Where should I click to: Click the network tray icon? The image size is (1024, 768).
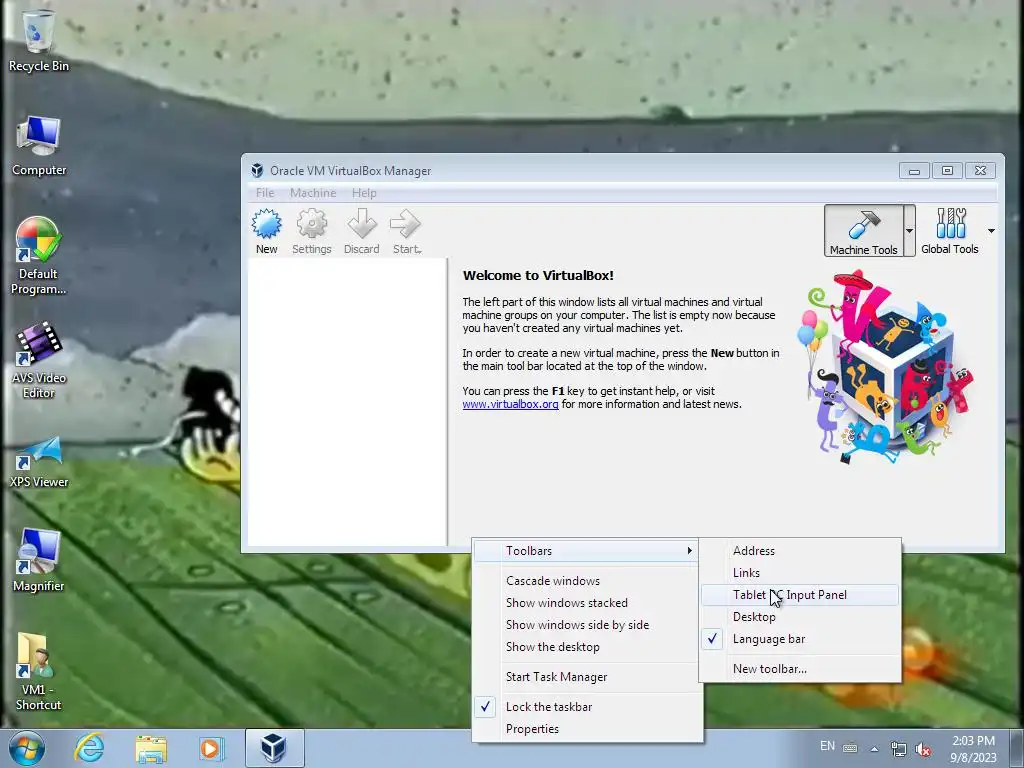tap(899, 749)
